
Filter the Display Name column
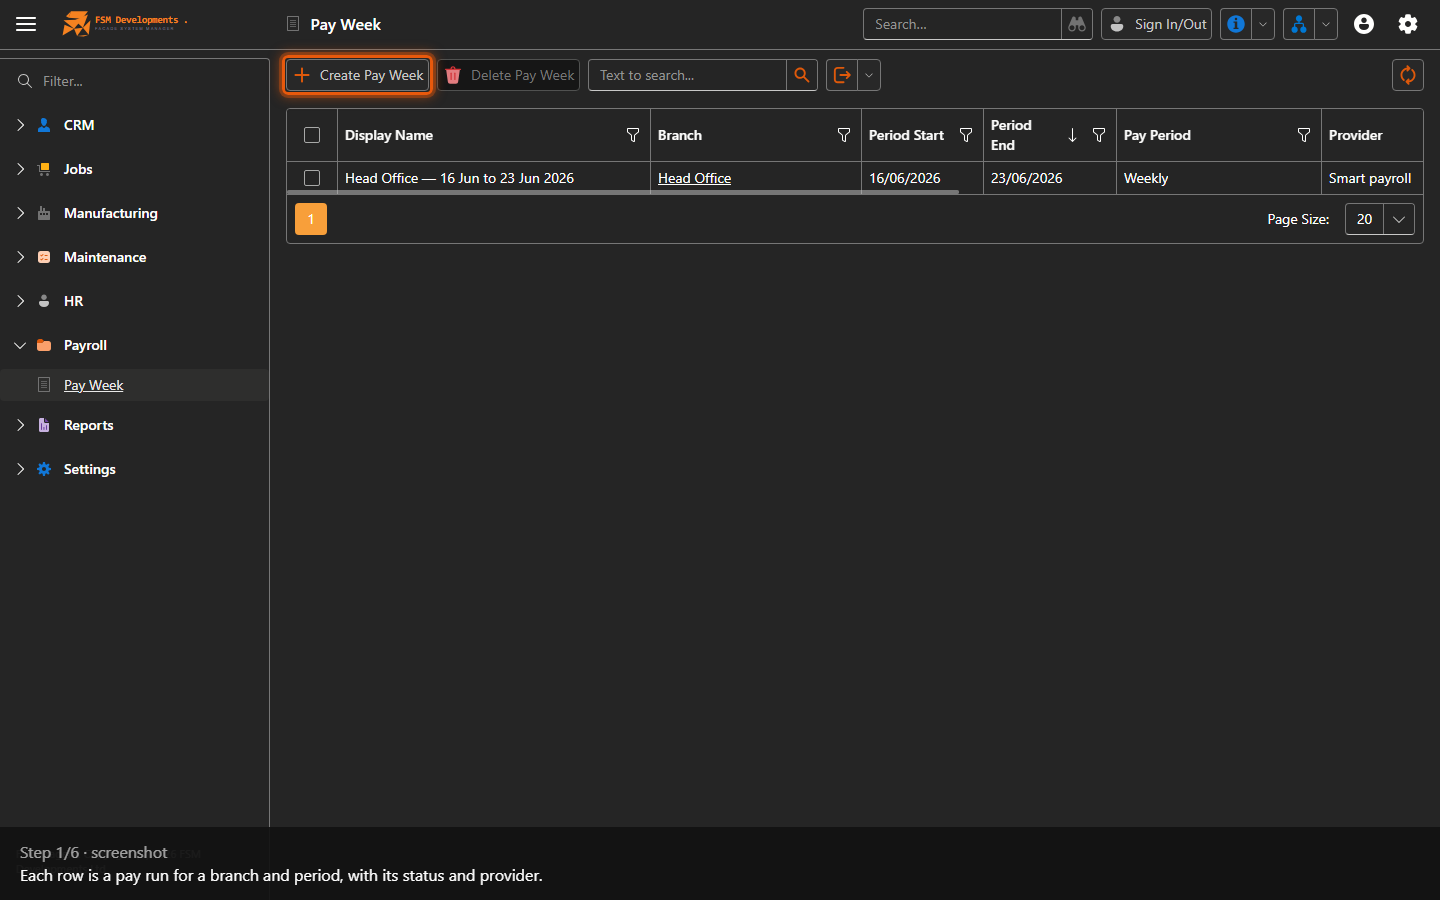tap(633, 135)
